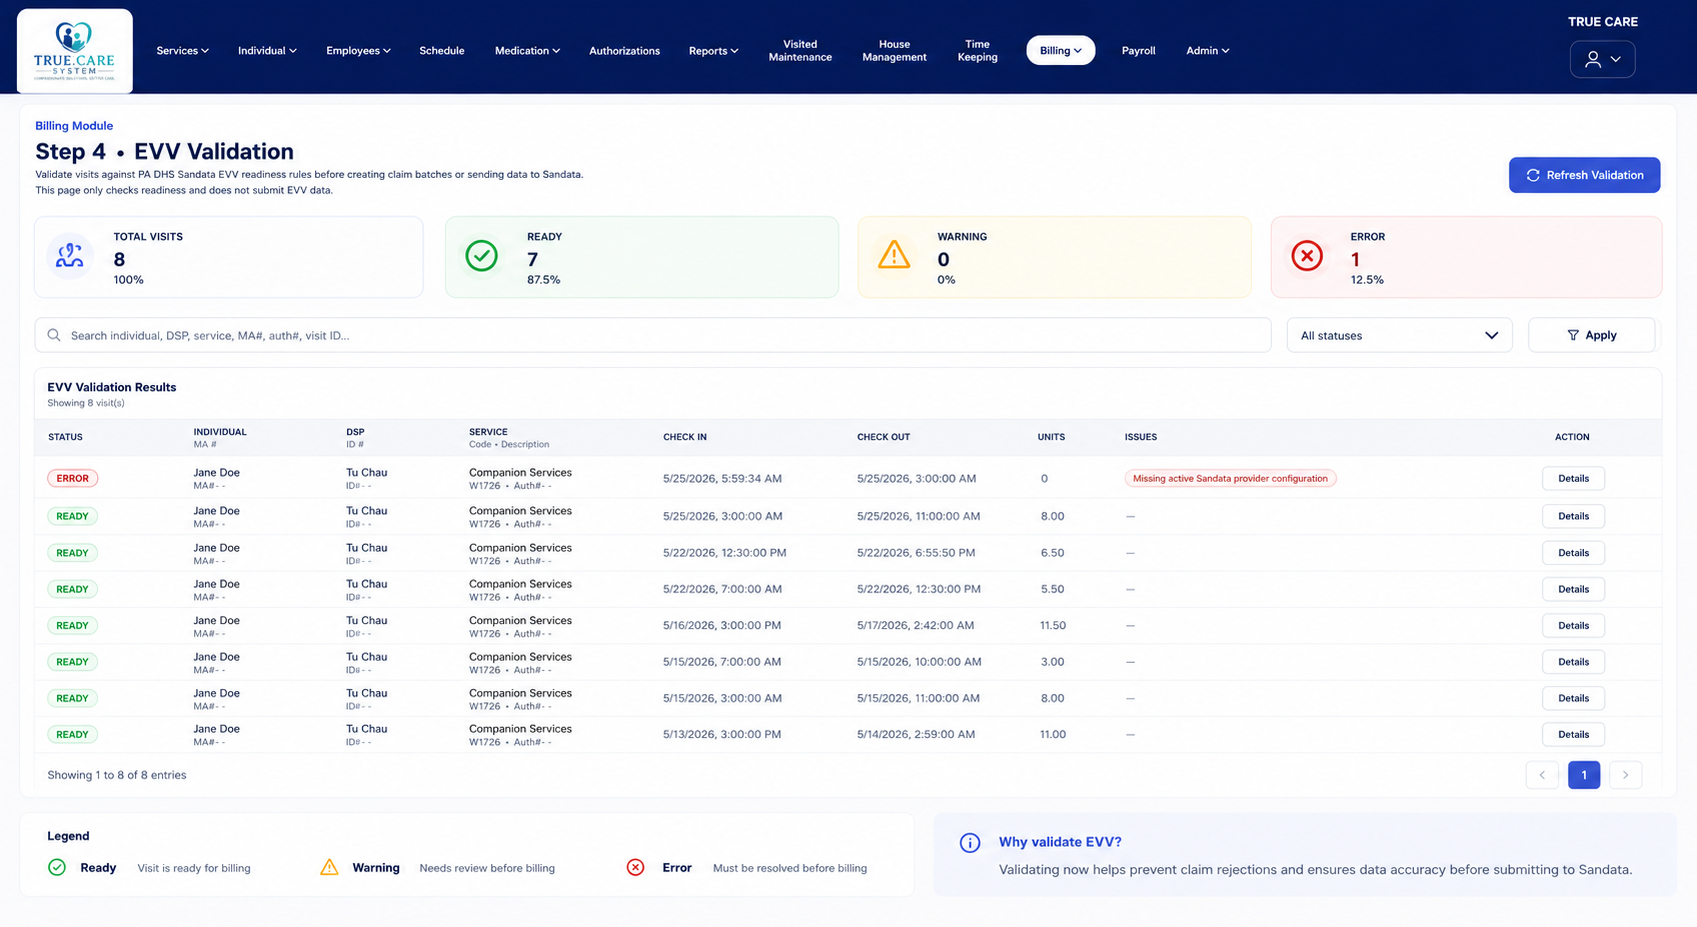Open the Schedule page
Screen dimensions: 1697x927
[x=441, y=51]
